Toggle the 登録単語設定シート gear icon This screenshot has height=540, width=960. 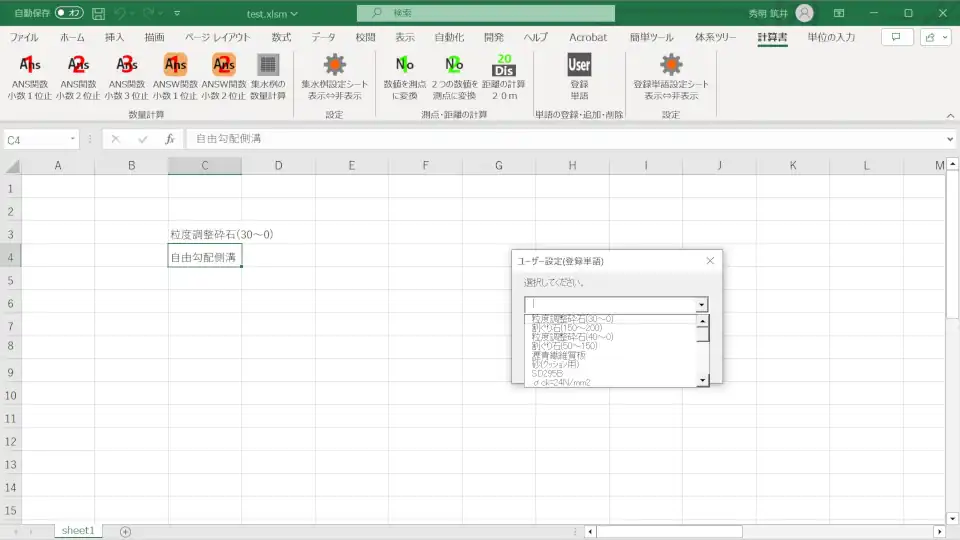coord(671,66)
